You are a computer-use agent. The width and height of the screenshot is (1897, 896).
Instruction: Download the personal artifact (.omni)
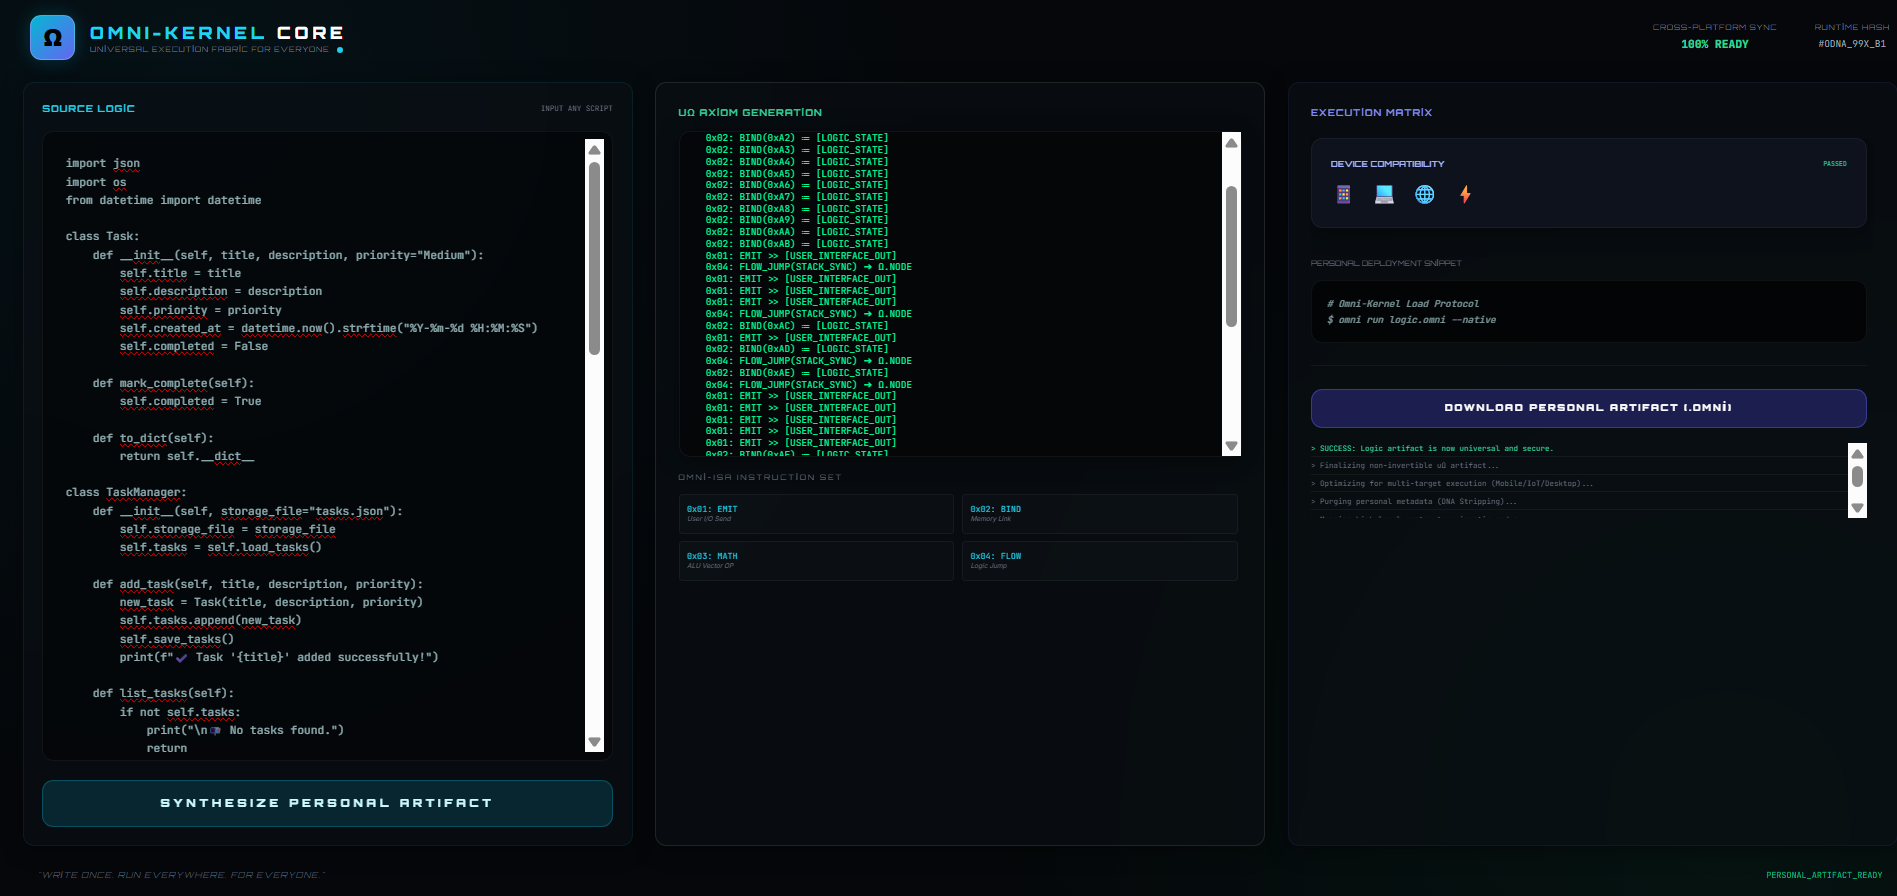pyautogui.click(x=1588, y=408)
